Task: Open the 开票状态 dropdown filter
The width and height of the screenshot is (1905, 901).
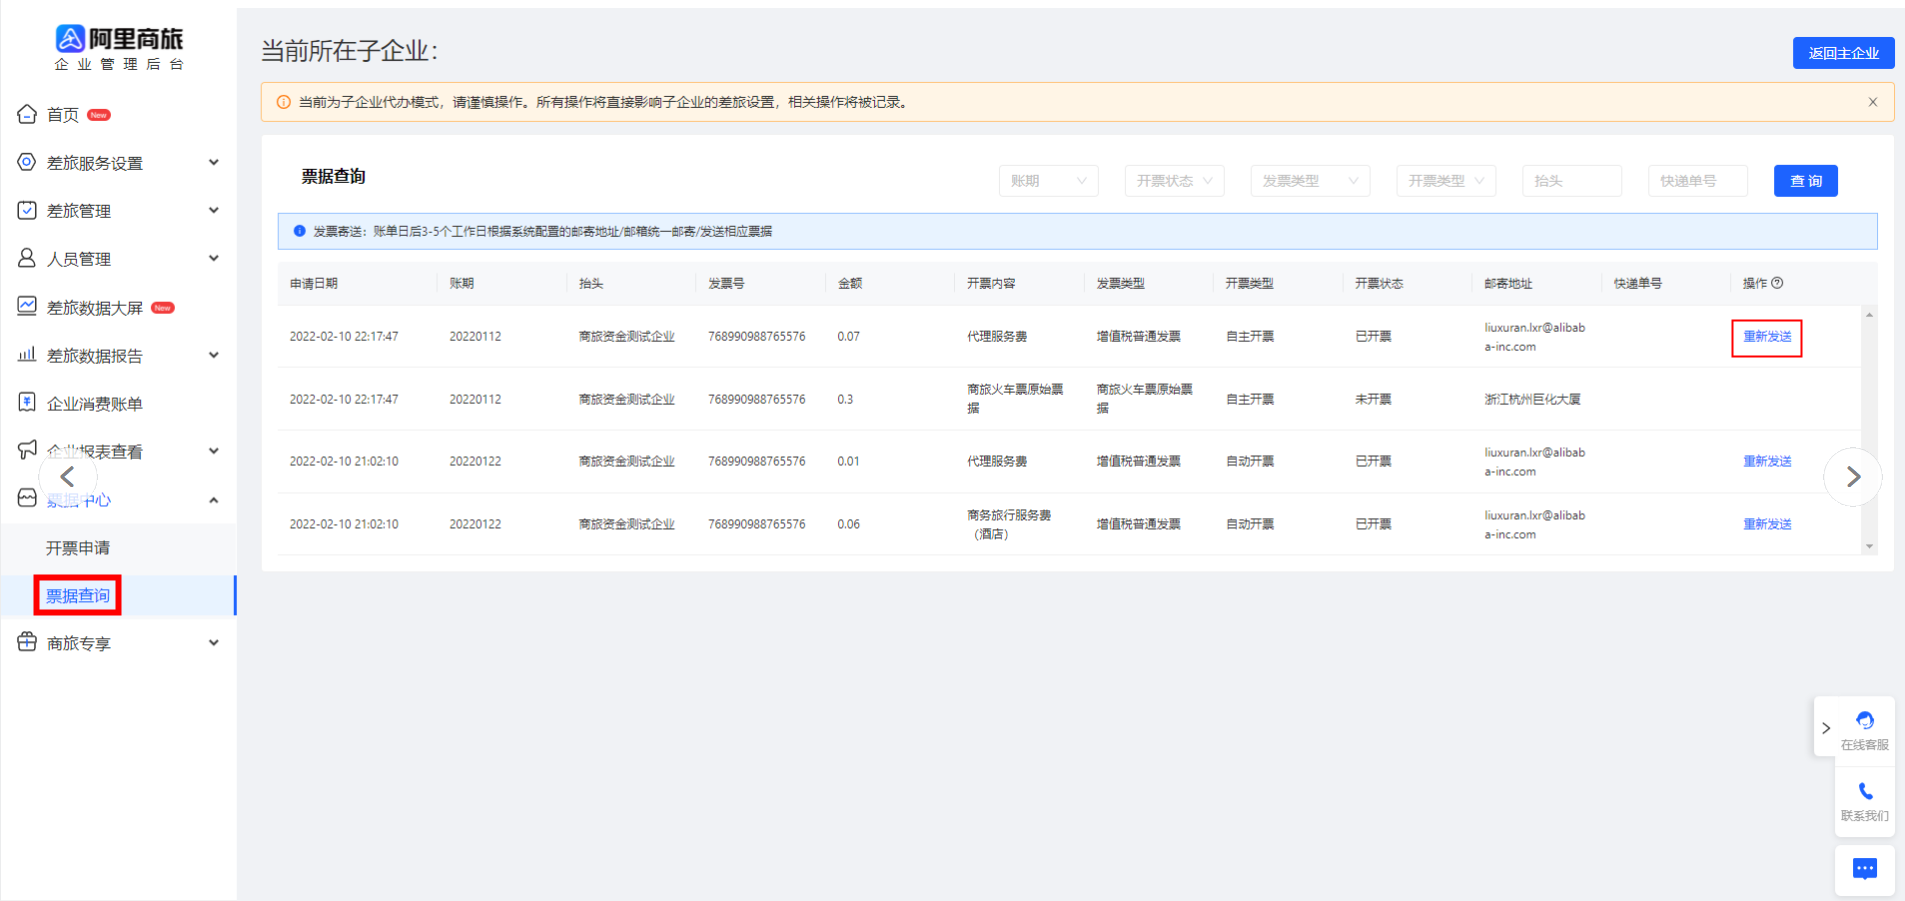Action: (x=1174, y=181)
